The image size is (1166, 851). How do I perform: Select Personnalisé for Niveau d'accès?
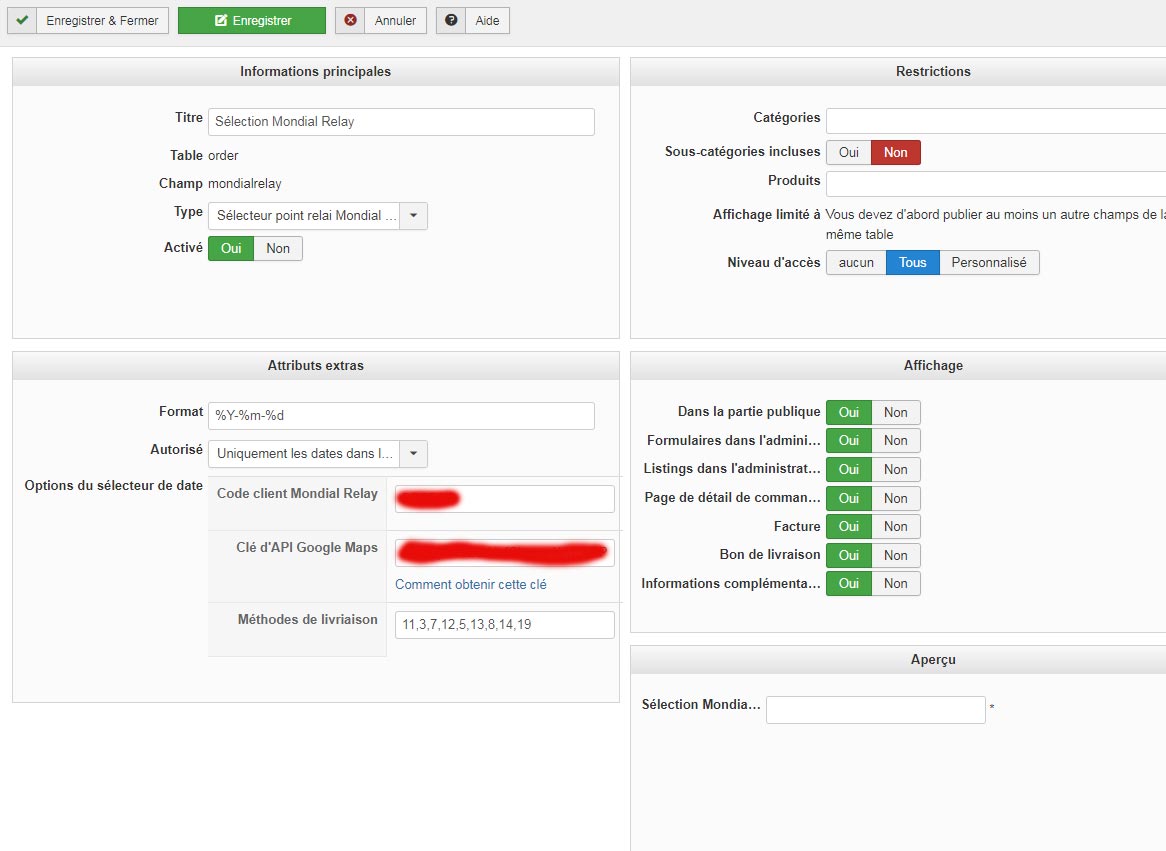pyautogui.click(x=989, y=263)
